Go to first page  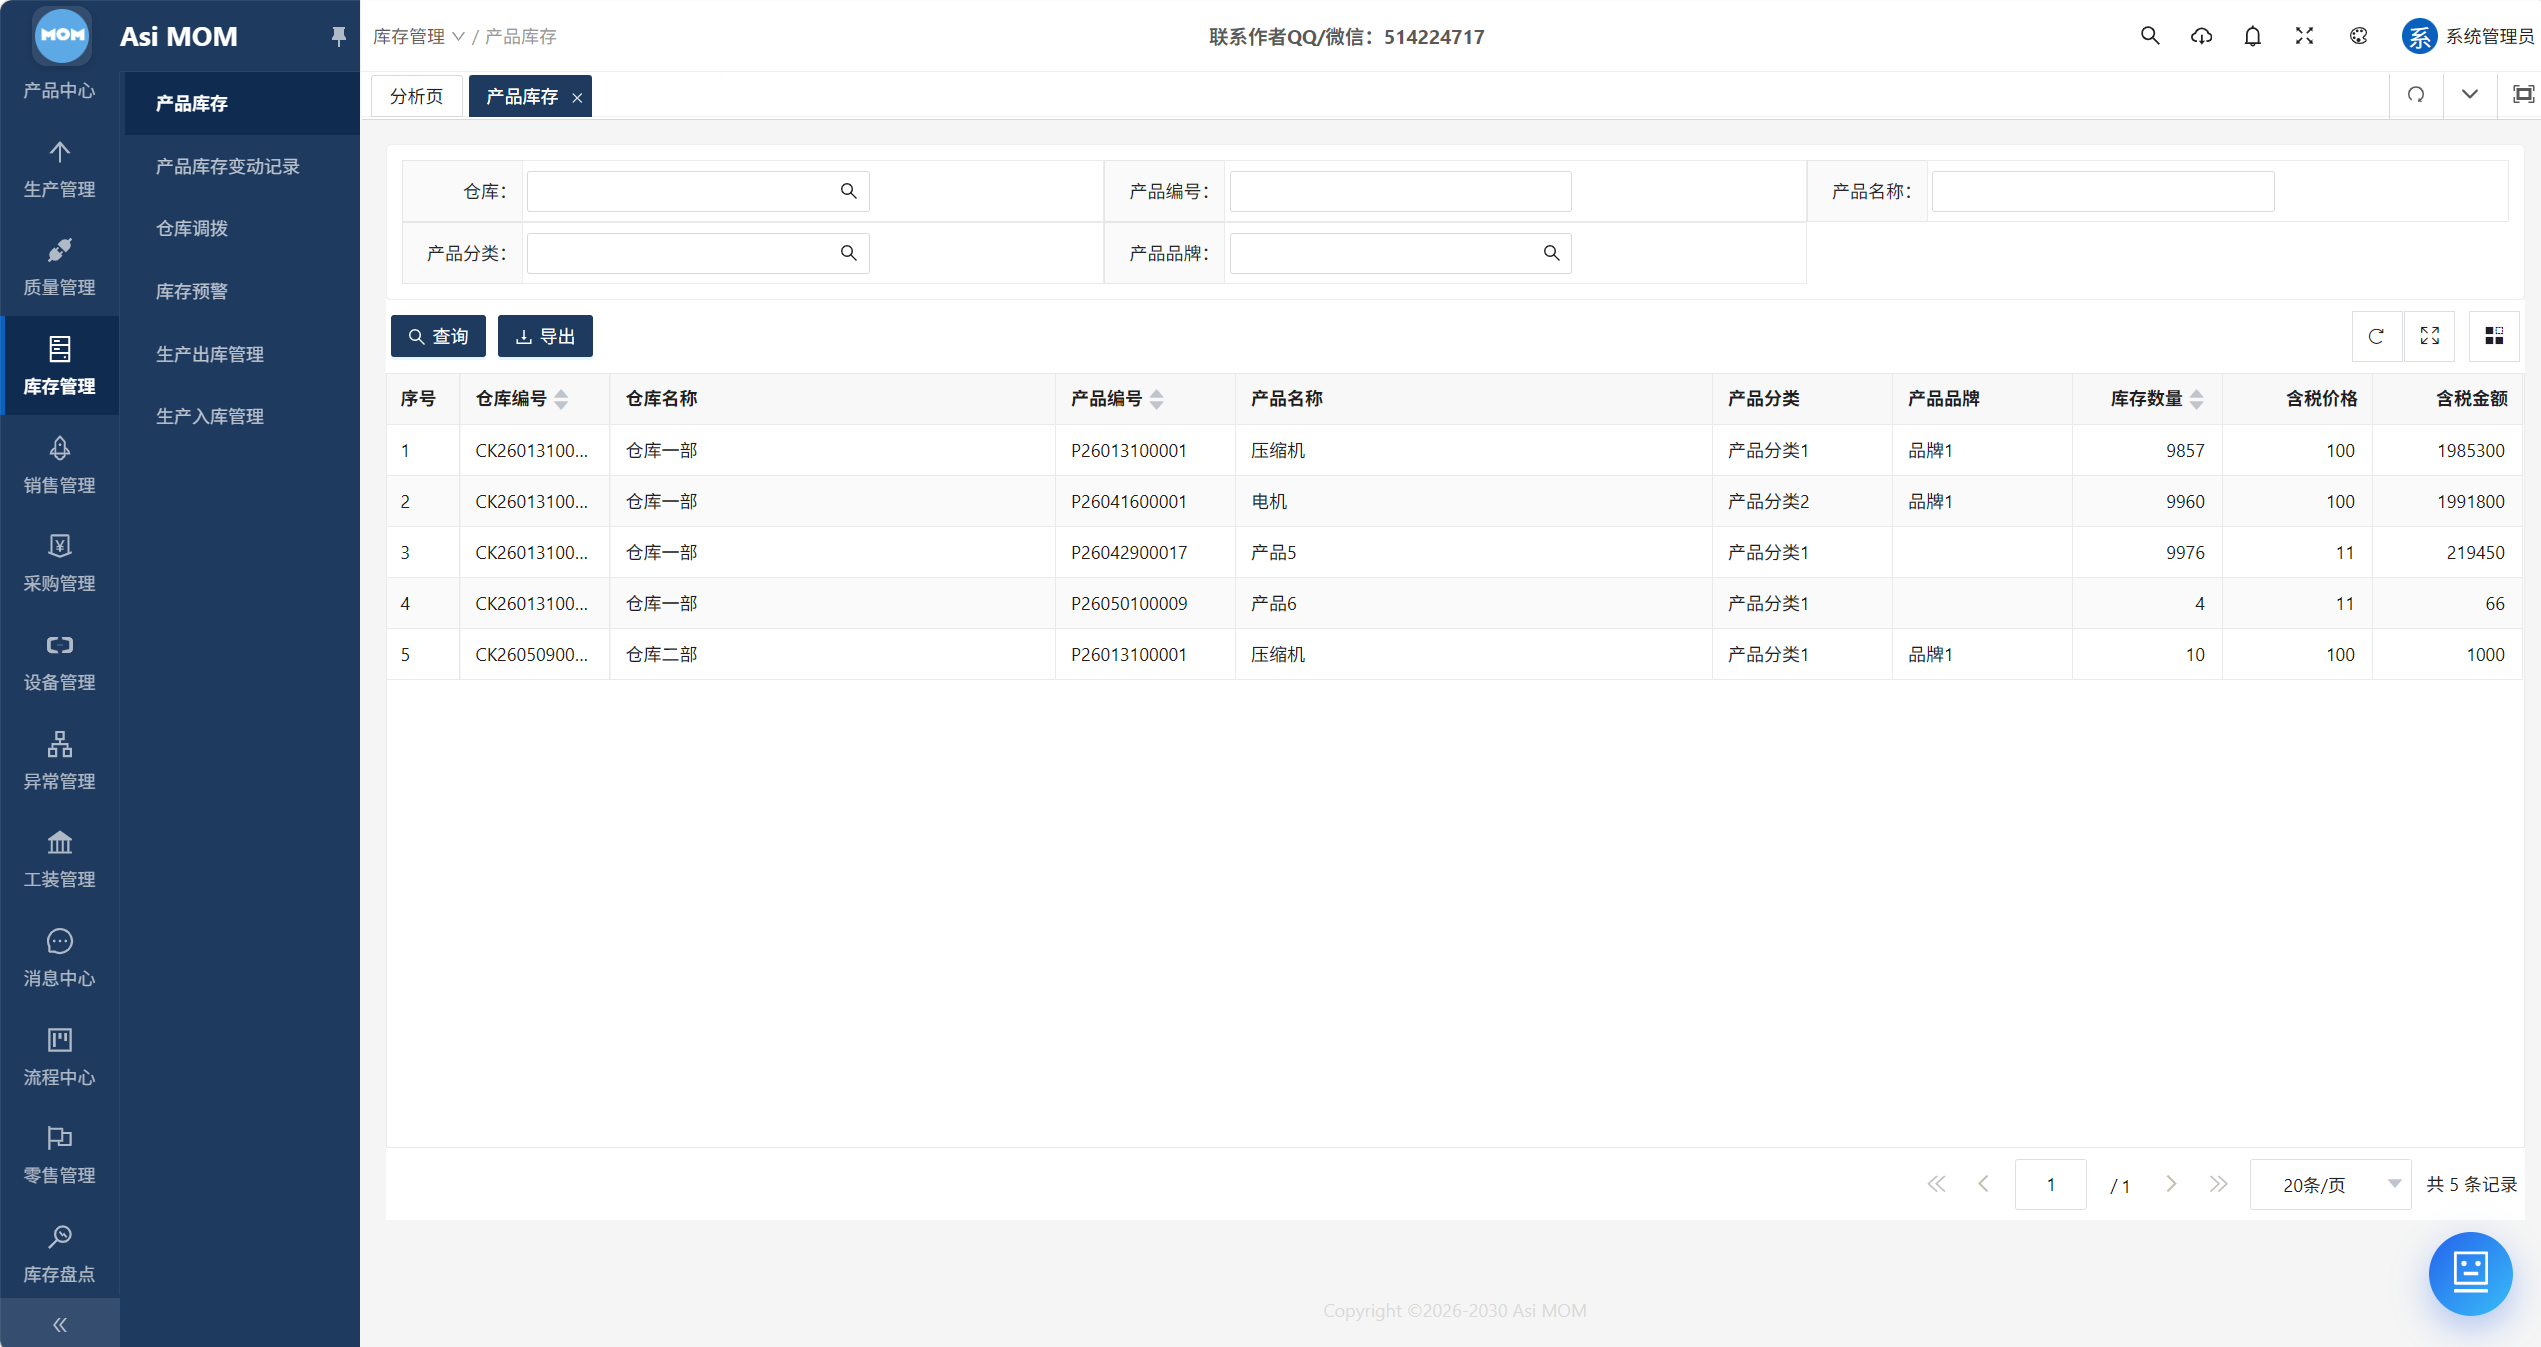point(1936,1184)
